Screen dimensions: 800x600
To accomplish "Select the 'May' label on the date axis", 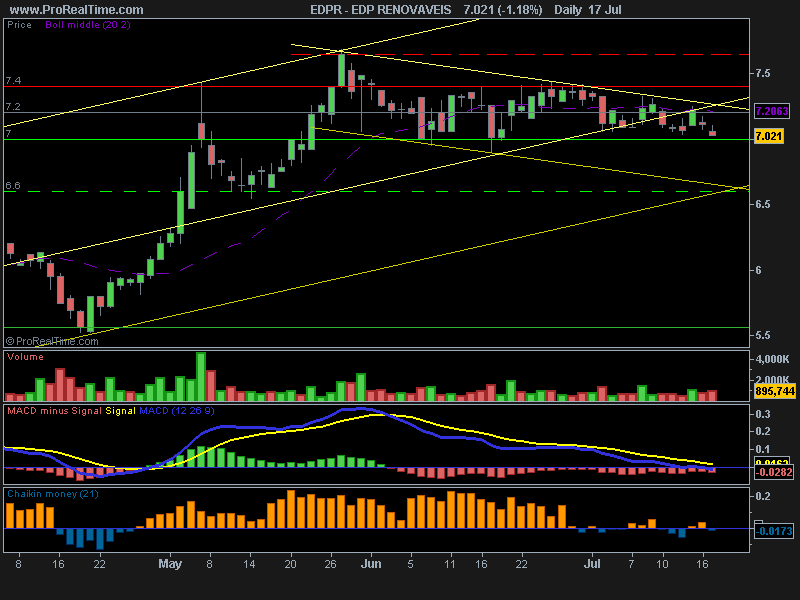I will (170, 564).
